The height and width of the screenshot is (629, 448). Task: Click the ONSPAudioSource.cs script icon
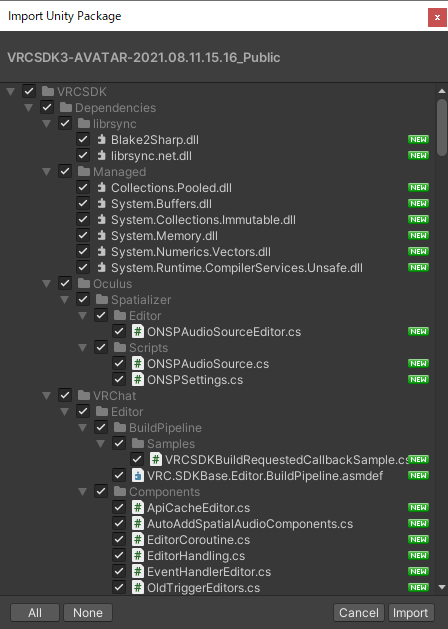[x=138, y=364]
